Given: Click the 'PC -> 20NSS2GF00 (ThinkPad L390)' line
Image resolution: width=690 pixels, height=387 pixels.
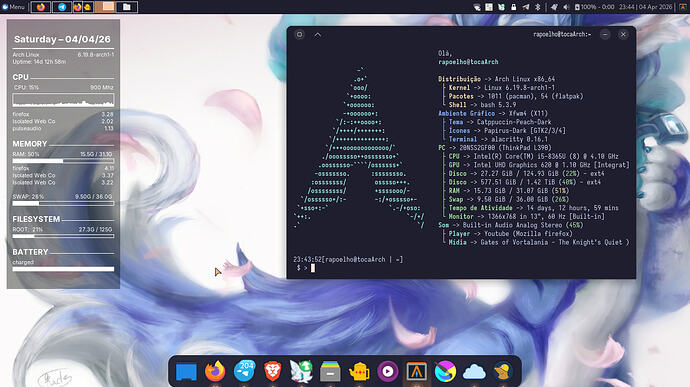Looking at the screenshot, I should coord(495,148).
